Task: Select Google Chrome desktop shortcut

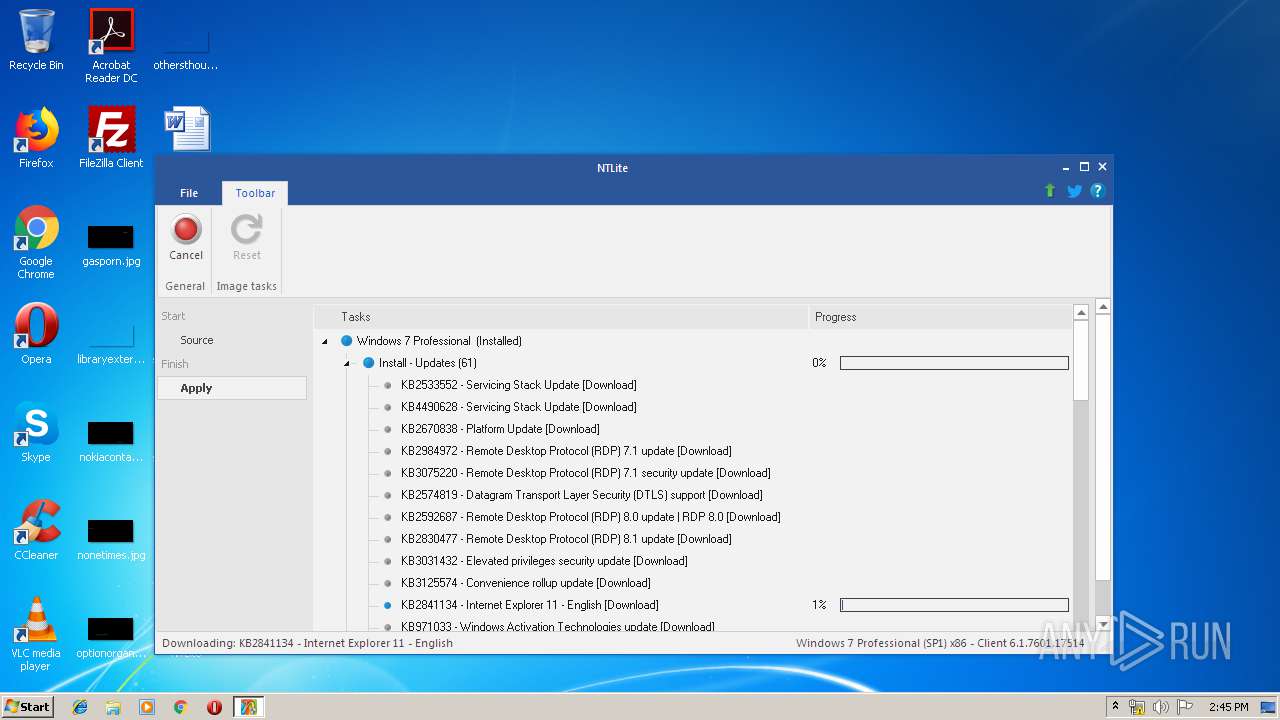Action: click(x=36, y=242)
